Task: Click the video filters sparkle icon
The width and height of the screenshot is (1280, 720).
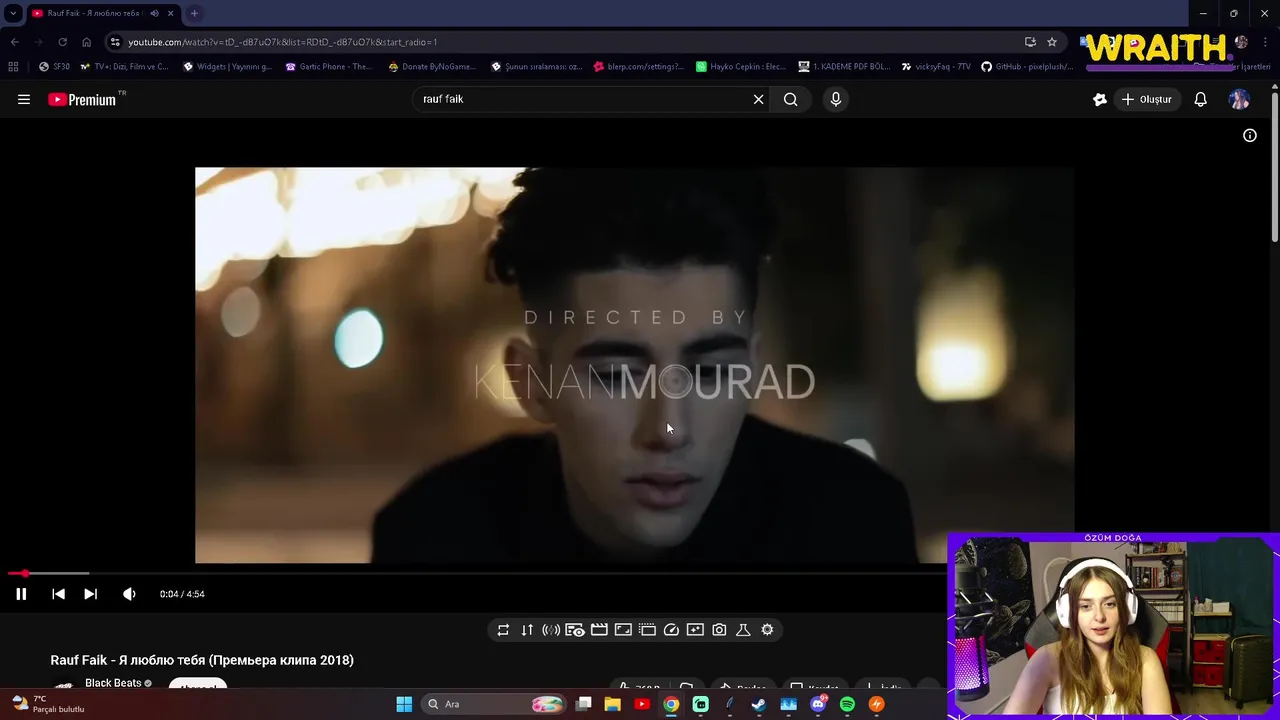Action: pyautogui.click(x=695, y=630)
